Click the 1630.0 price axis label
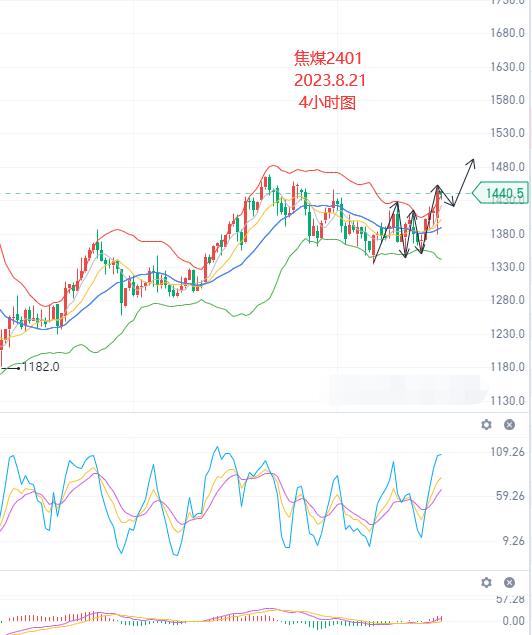532x635 pixels. (507, 66)
